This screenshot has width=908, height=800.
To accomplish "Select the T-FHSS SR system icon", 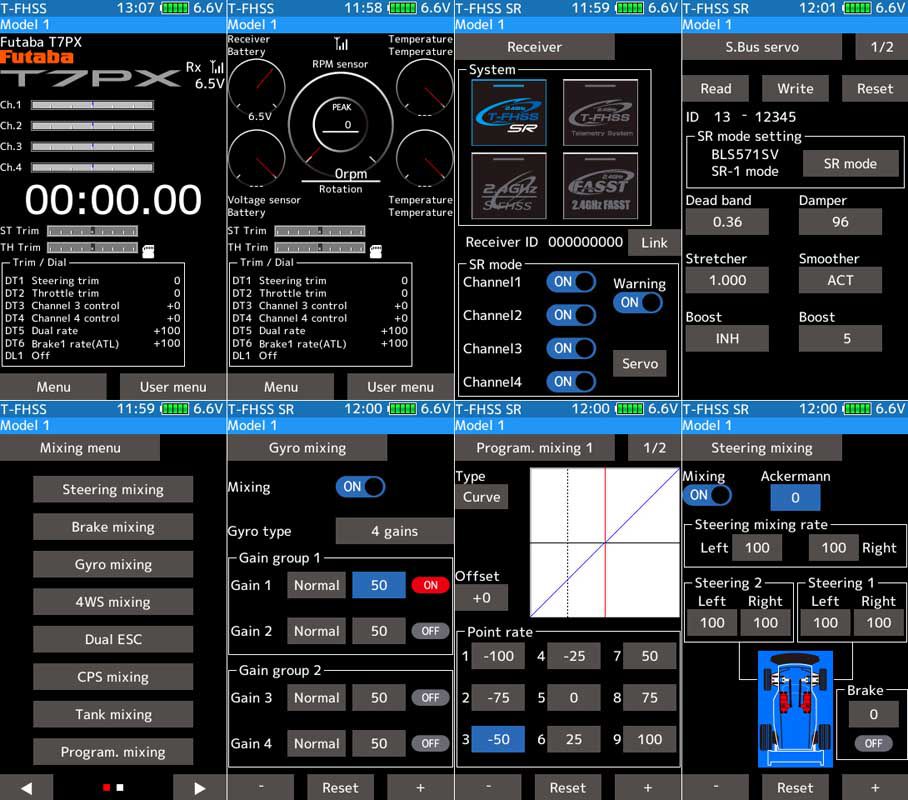I will pos(509,112).
